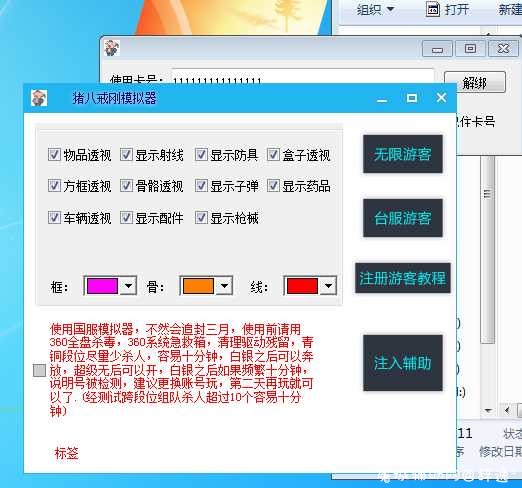Click the red warning text paragraph
This screenshot has height=488, width=522.
pyautogui.click(x=181, y=370)
